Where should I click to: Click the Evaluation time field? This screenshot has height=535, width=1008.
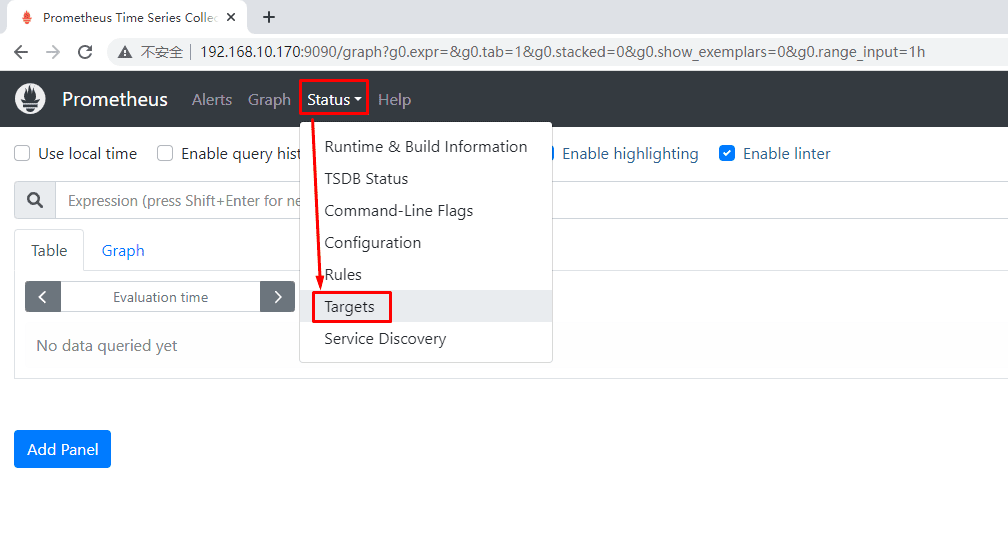[x=161, y=297]
